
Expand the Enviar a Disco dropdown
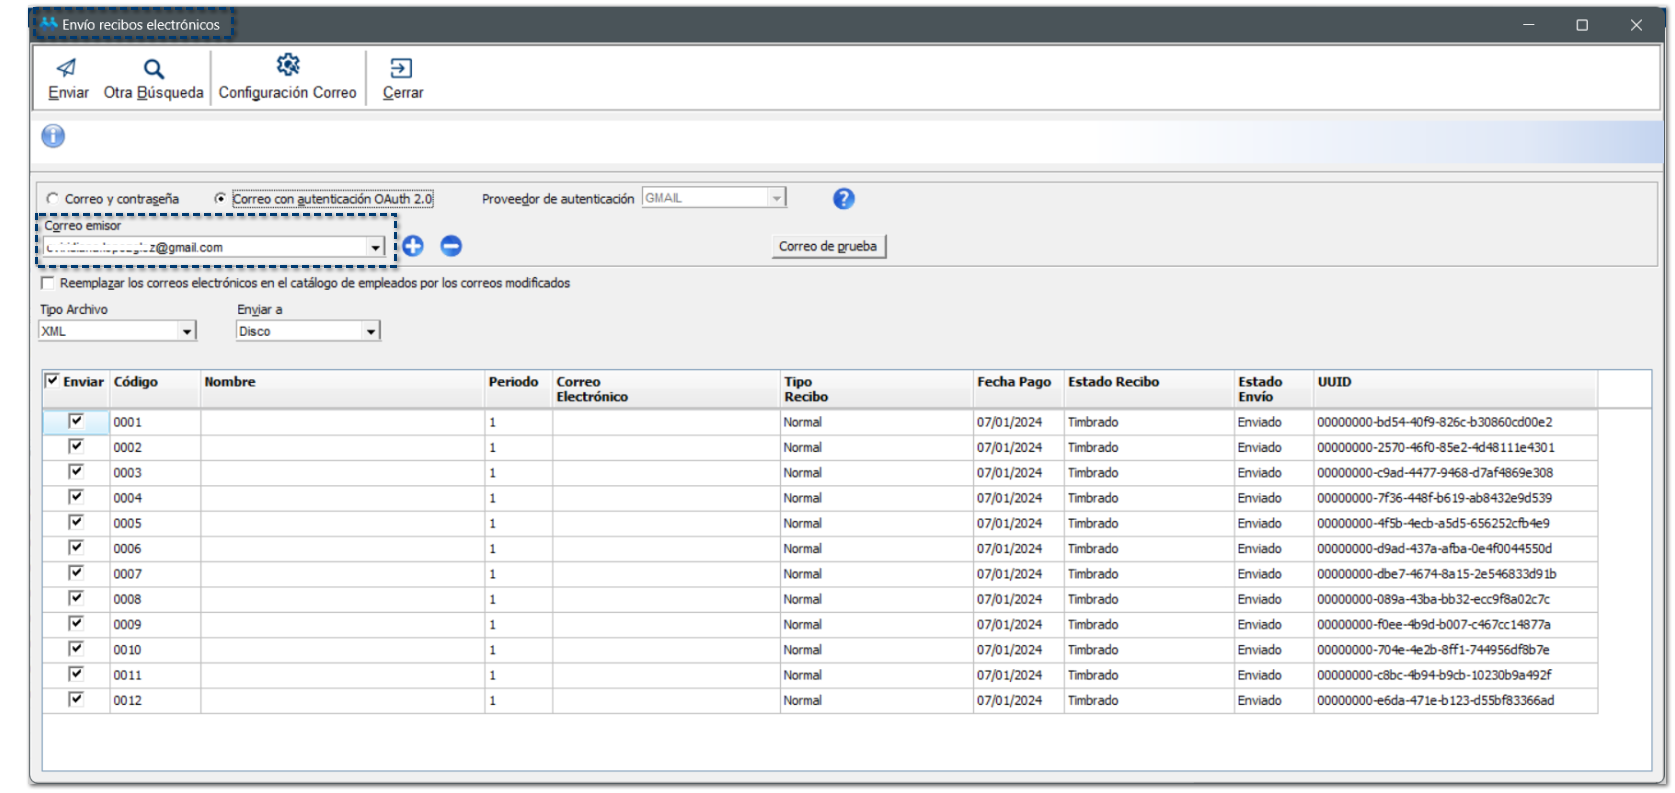[371, 331]
